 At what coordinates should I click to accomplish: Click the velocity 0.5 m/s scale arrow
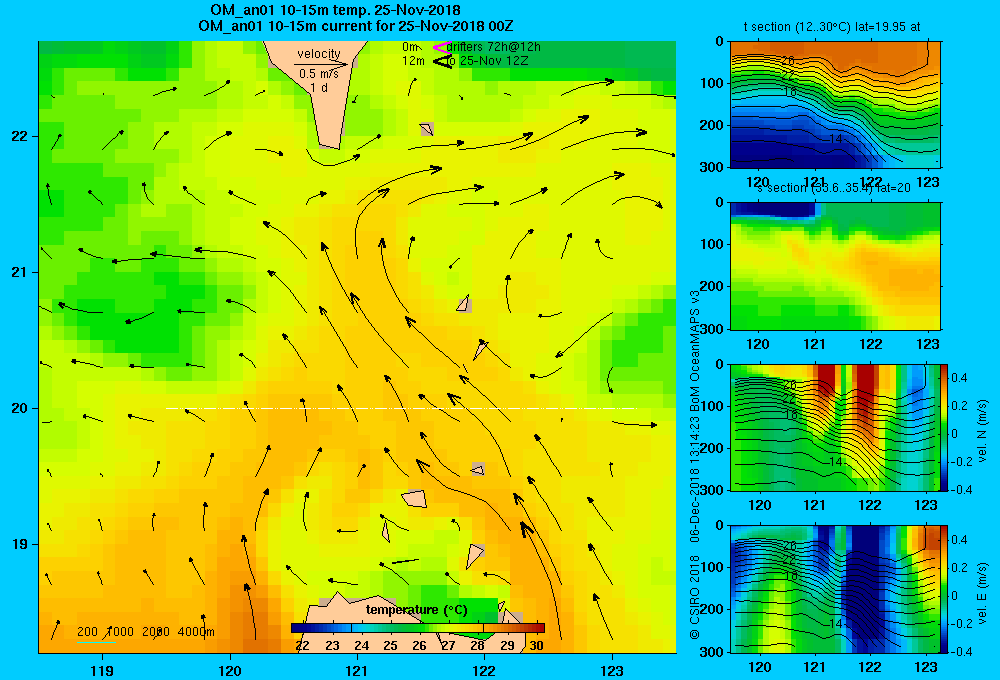[321, 64]
